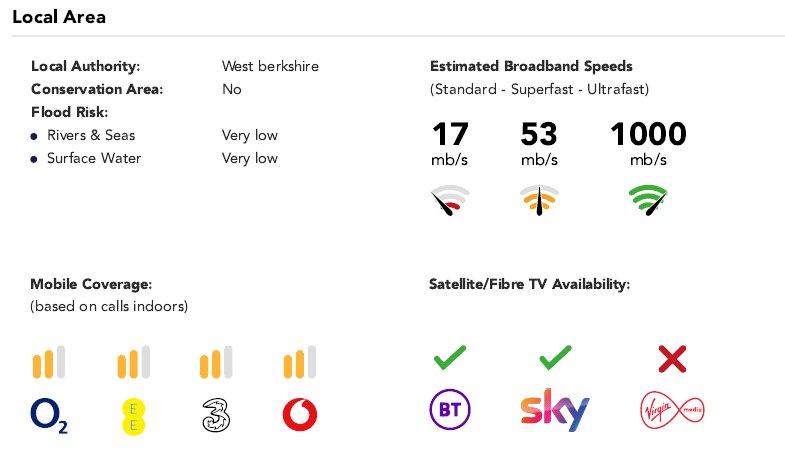Click the green Ultrafast wifi gauge icon
Image resolution: width=785 pixels, height=455 pixels.
[648, 200]
